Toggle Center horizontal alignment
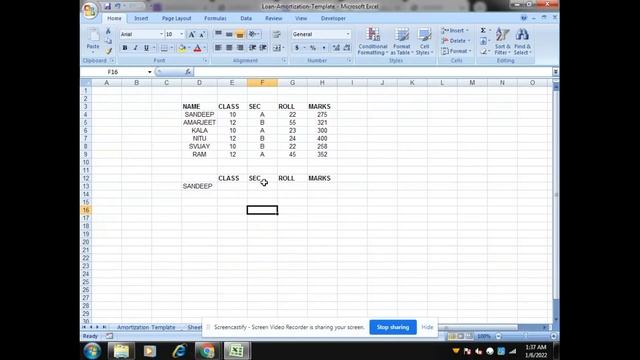Image resolution: width=640 pixels, height=360 pixels. 229,48
